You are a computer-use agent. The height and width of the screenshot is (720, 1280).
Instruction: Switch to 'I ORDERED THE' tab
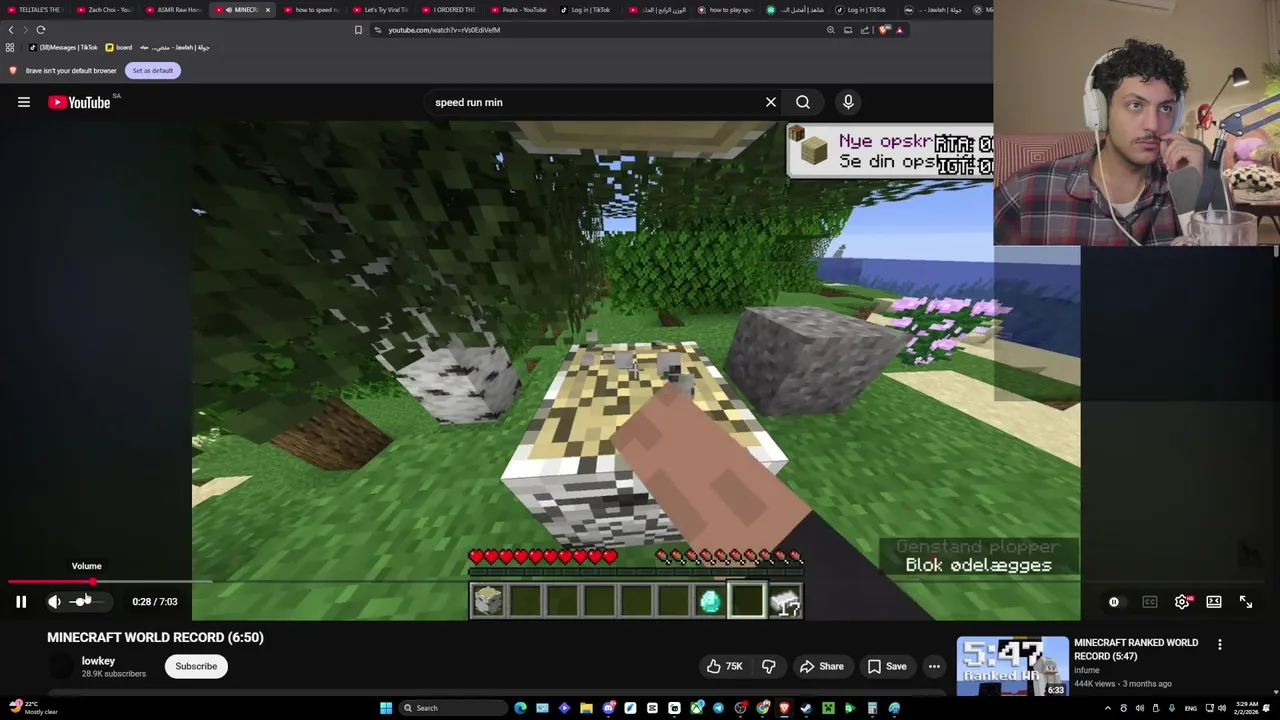pyautogui.click(x=450, y=10)
